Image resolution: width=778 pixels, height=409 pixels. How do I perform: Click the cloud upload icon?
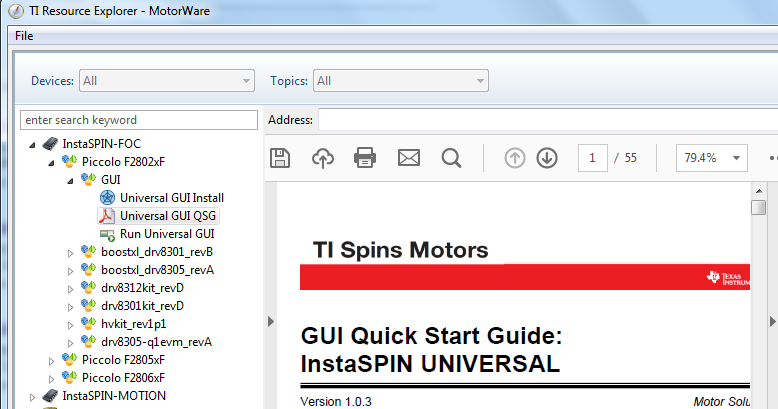click(x=323, y=158)
